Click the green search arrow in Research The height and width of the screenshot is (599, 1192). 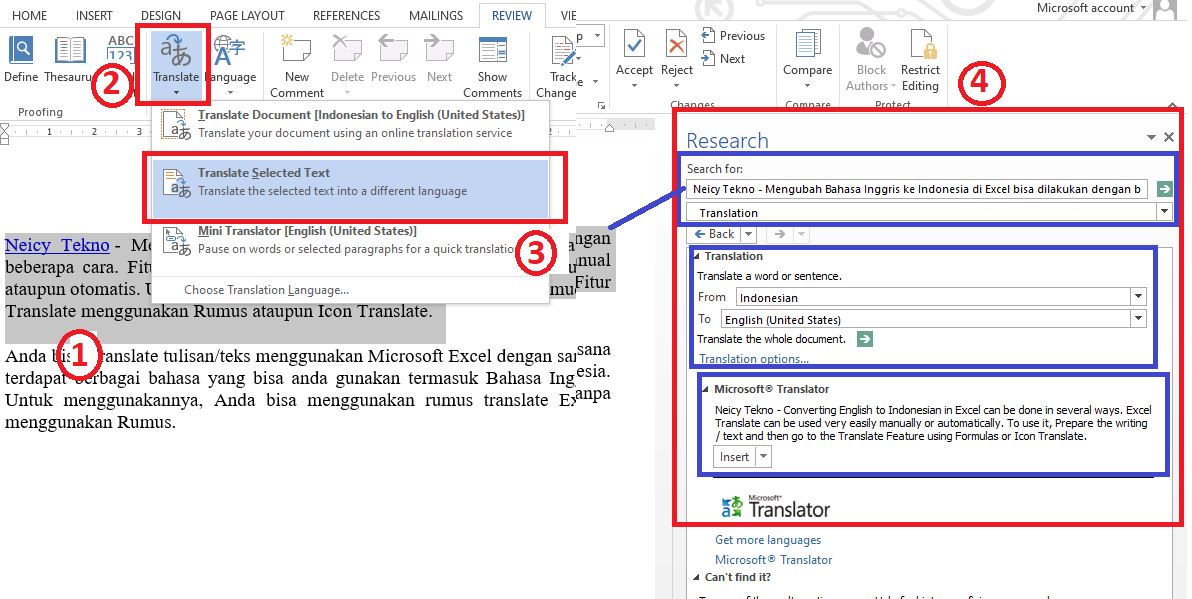click(1164, 189)
